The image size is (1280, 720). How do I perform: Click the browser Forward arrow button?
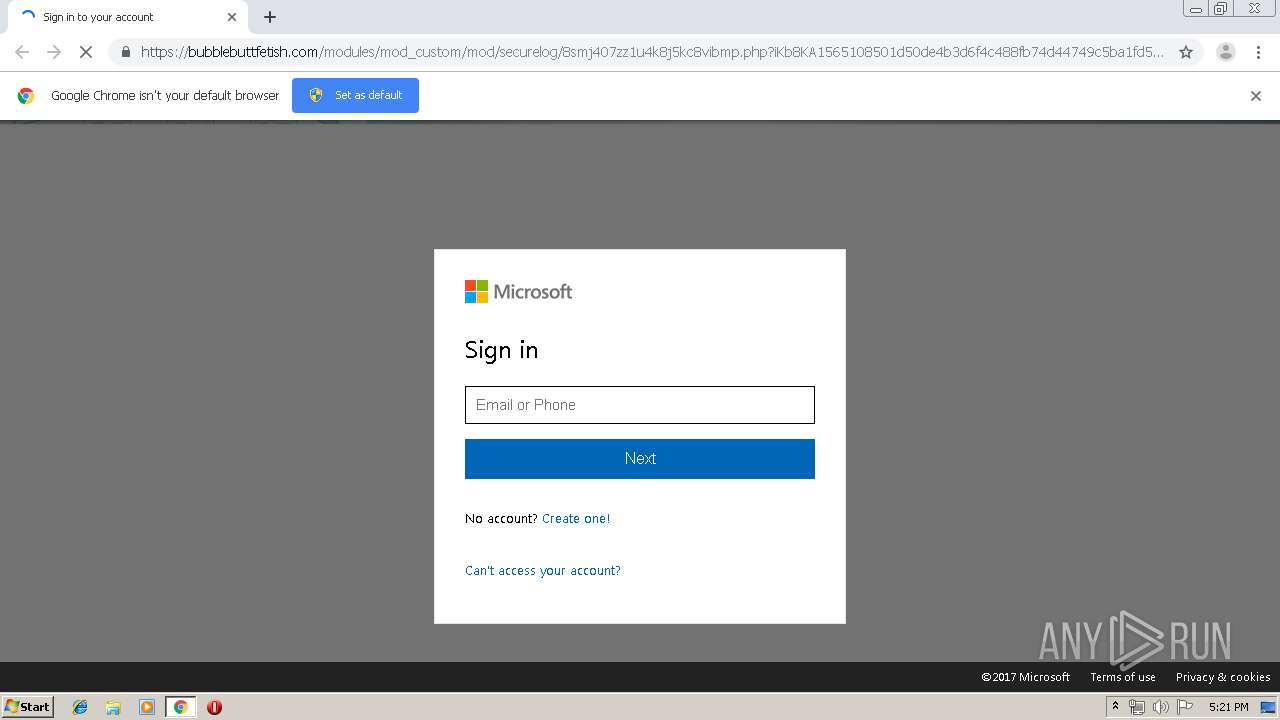click(54, 52)
